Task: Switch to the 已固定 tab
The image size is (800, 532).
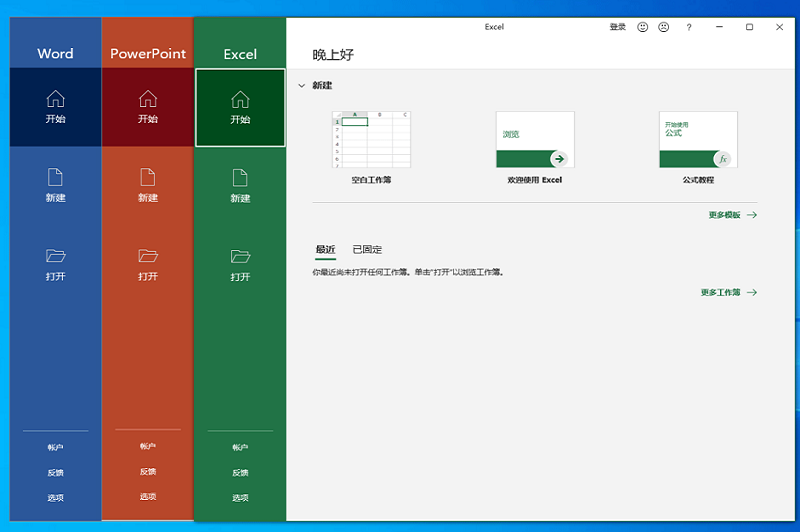Action: (x=367, y=250)
